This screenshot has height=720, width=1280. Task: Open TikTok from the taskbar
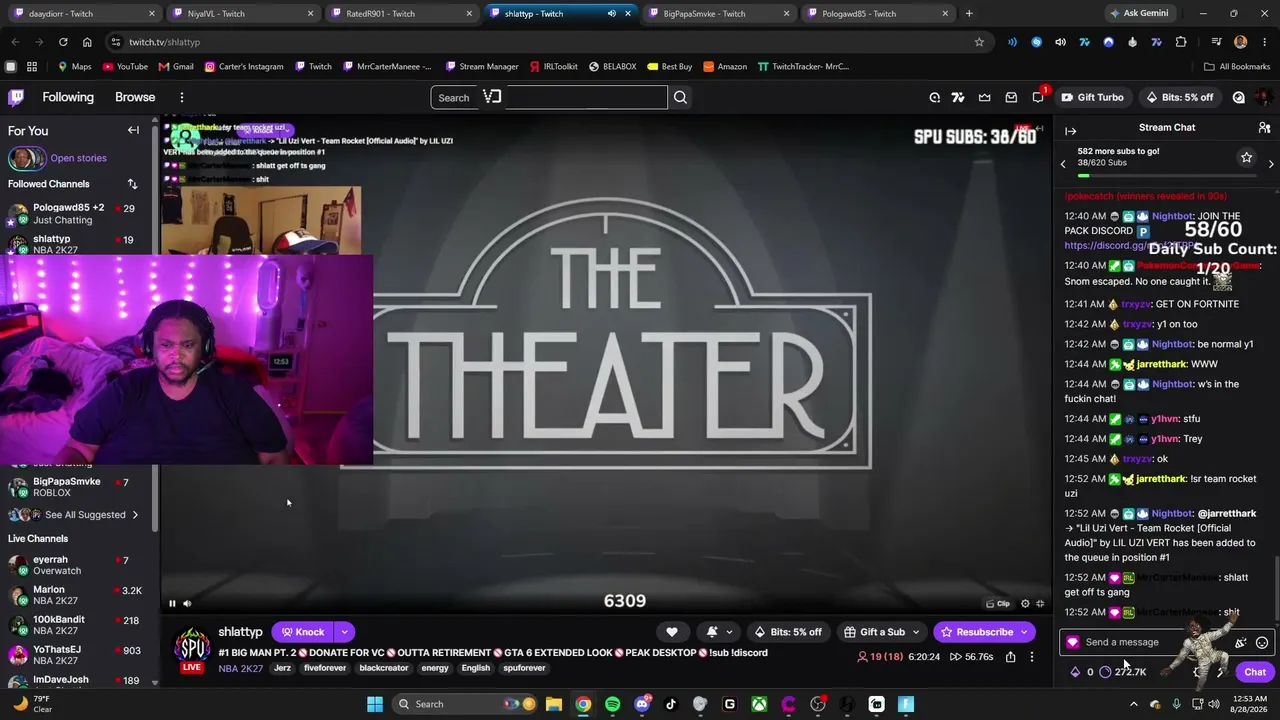click(x=671, y=704)
